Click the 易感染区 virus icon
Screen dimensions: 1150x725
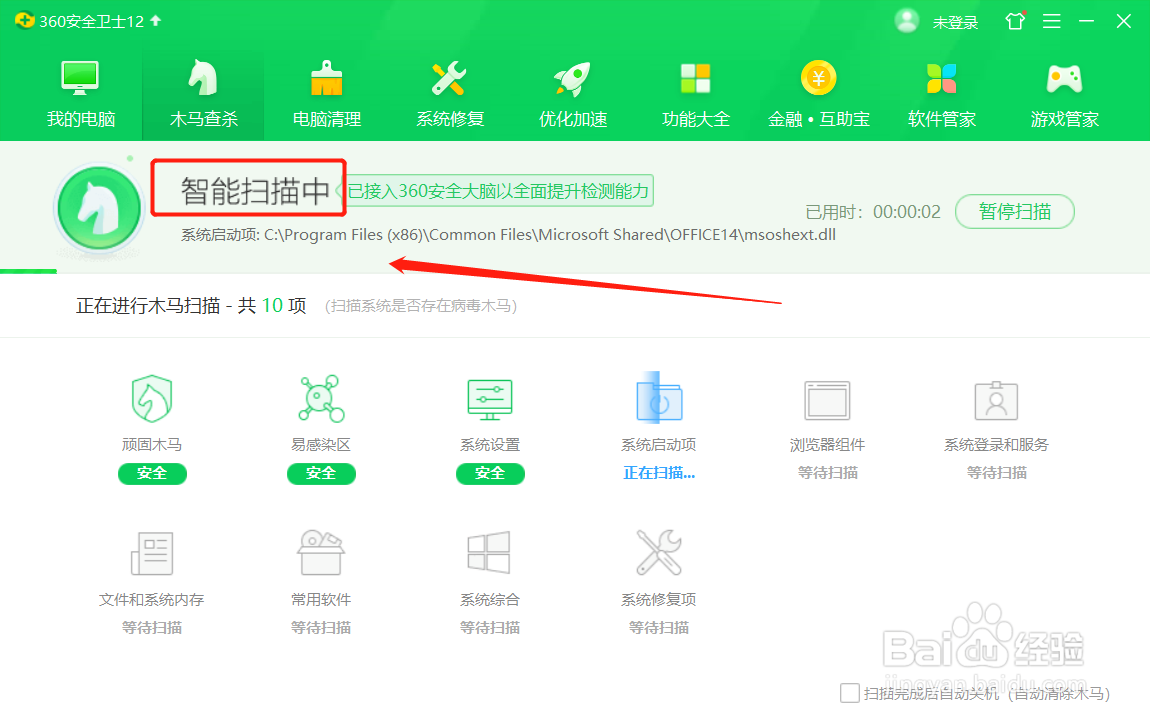click(321, 399)
